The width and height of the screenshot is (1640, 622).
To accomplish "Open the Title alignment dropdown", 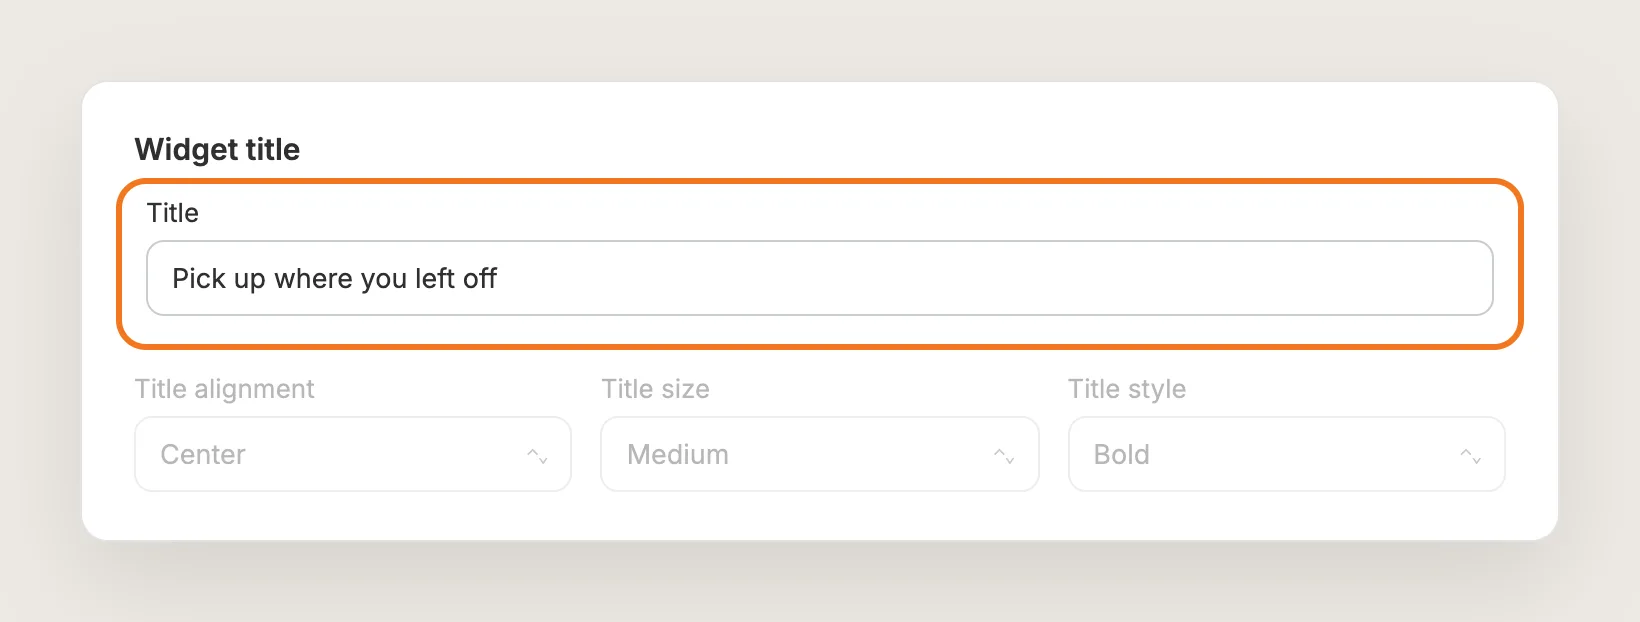I will point(353,454).
